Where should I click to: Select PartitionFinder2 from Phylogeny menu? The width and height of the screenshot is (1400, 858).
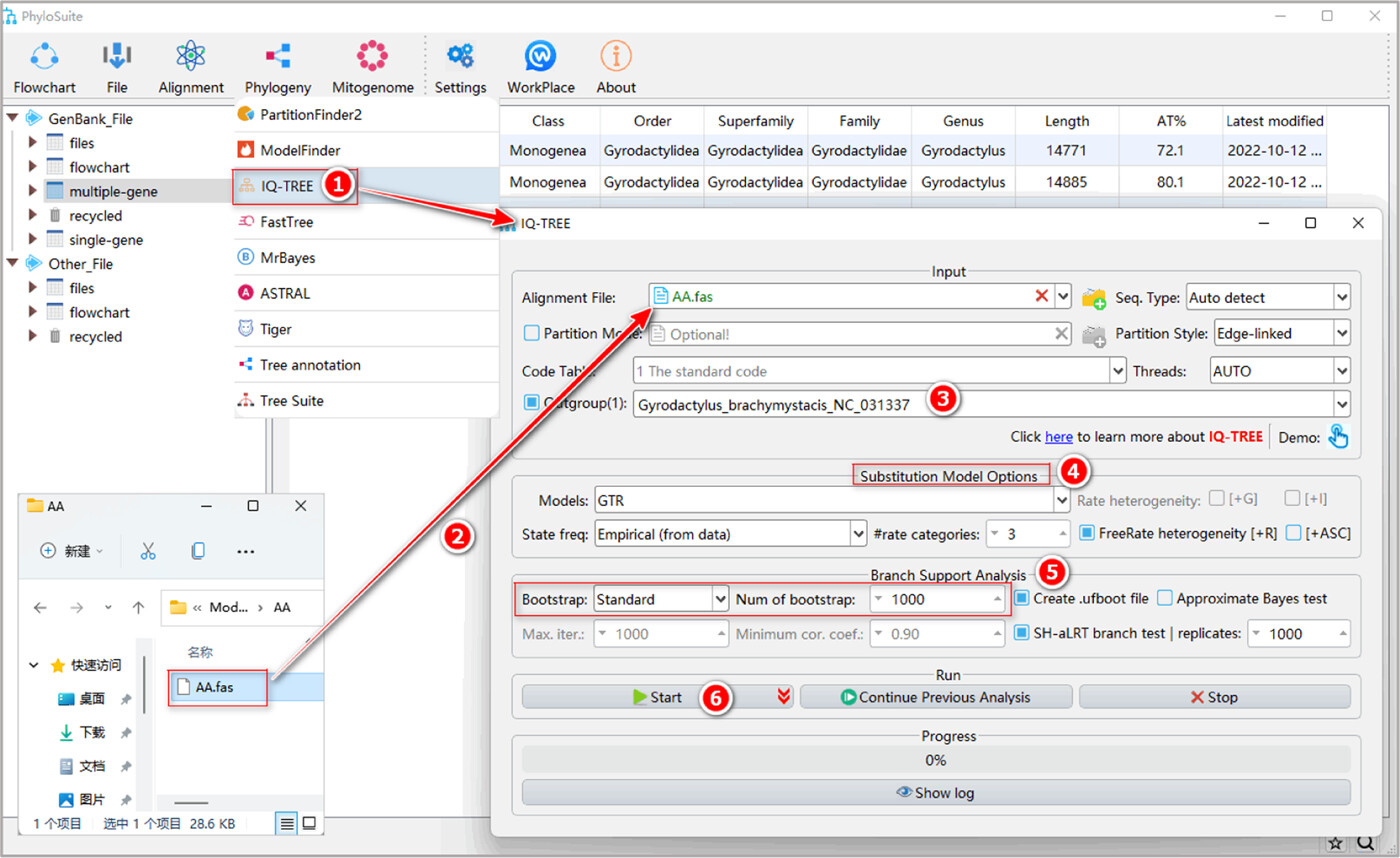(366, 114)
